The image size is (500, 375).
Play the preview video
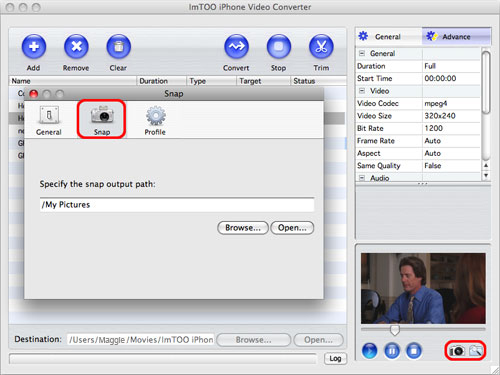pos(370,351)
